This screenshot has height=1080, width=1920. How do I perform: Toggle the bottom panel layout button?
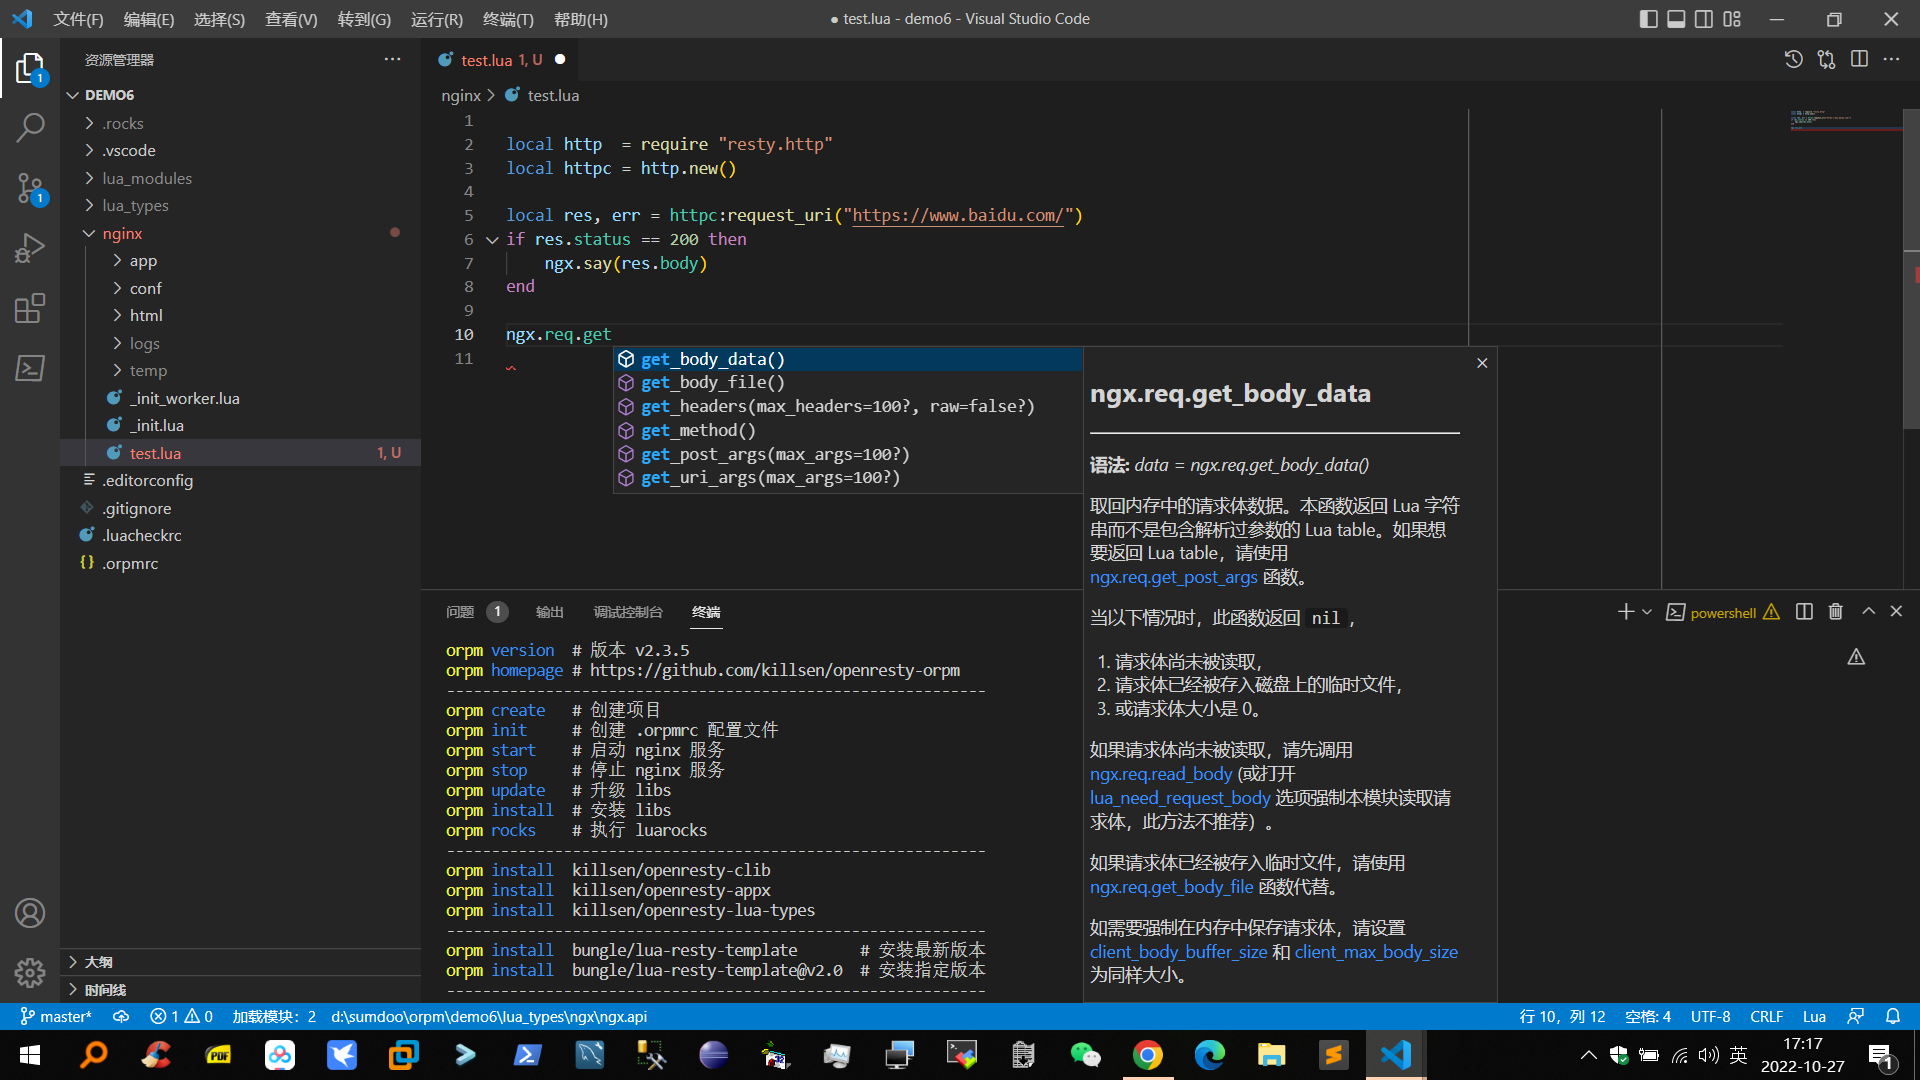1676,19
